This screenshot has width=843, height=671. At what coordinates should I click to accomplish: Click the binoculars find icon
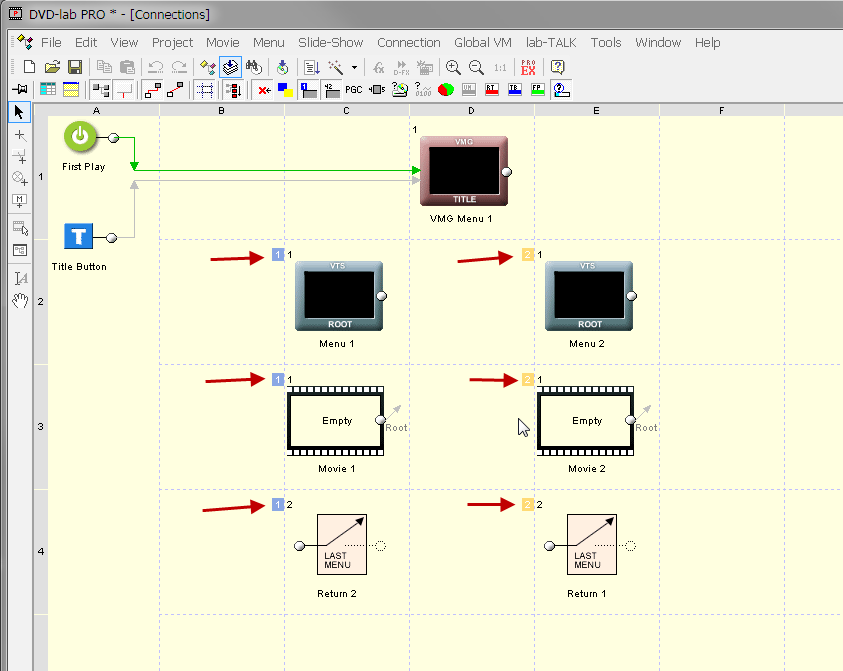click(x=254, y=67)
